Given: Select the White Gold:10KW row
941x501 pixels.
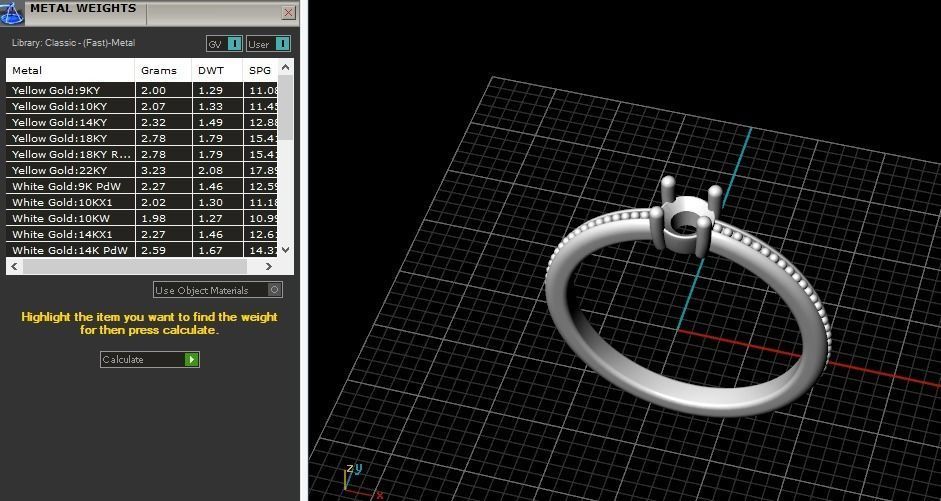Looking at the screenshot, I should 142,218.
